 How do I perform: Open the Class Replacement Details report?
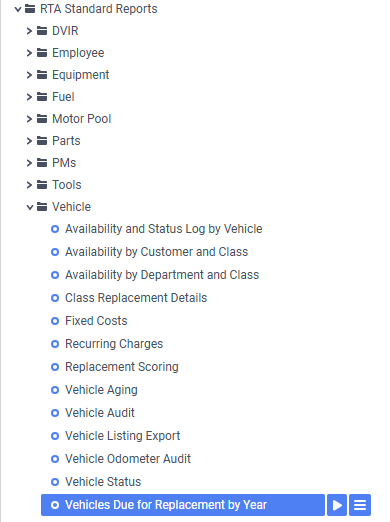pos(136,298)
